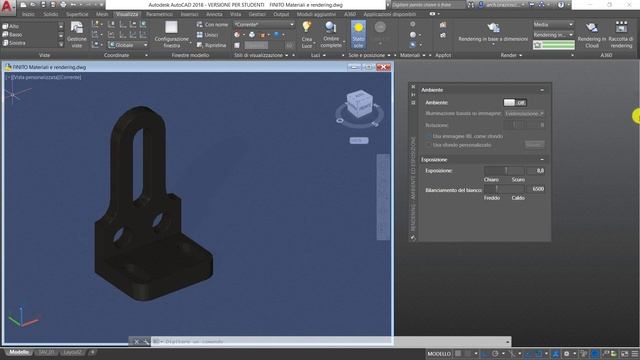Click the Save icon in quick access toolbar
This screenshot has height=360, width=640.
tap(43, 5)
